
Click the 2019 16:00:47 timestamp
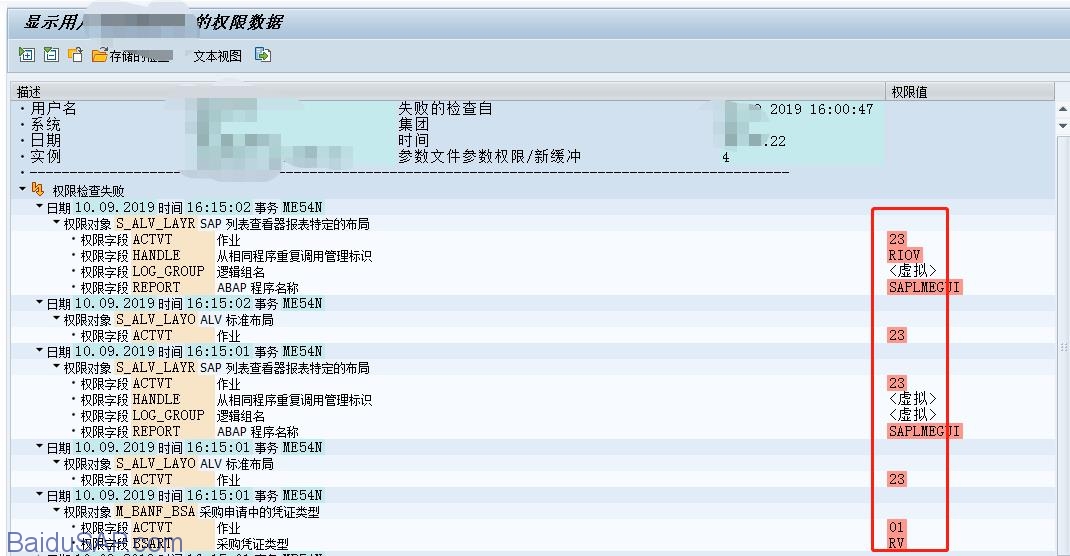(x=822, y=109)
